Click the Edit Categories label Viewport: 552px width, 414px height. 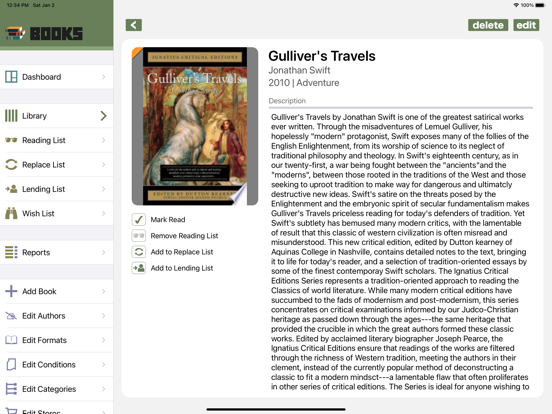[x=49, y=389]
